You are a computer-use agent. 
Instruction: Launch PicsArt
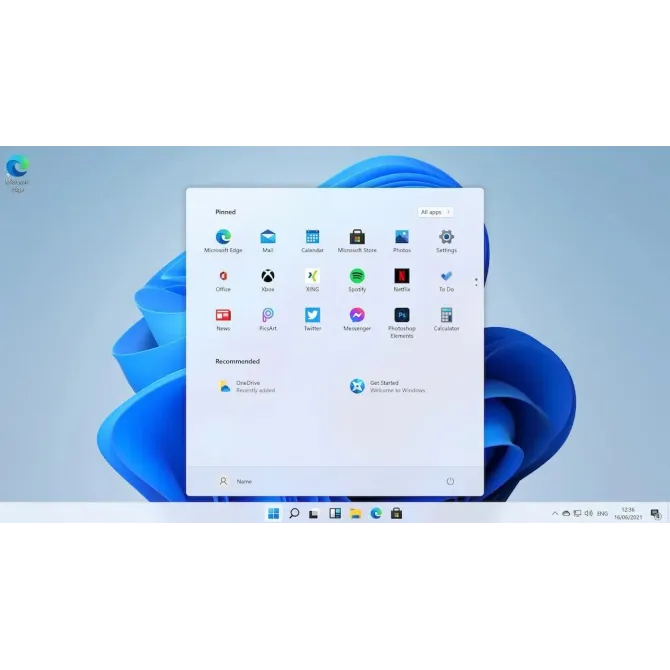pos(268,320)
